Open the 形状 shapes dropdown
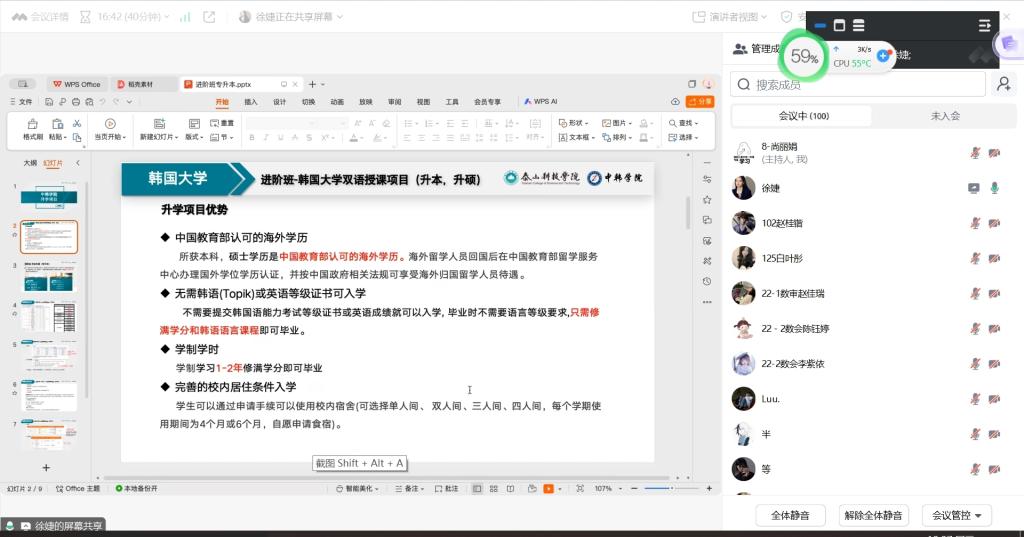1024x537 pixels. point(573,123)
